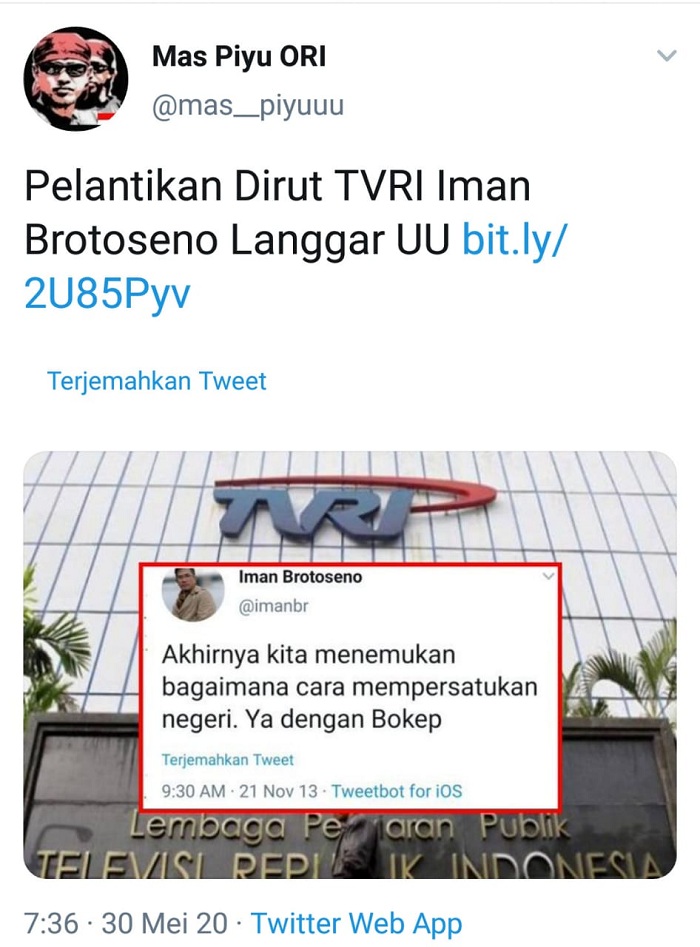Open Mas Piyu ORI profile avatar
Screen dimensions: 700x947
(x=75, y=79)
